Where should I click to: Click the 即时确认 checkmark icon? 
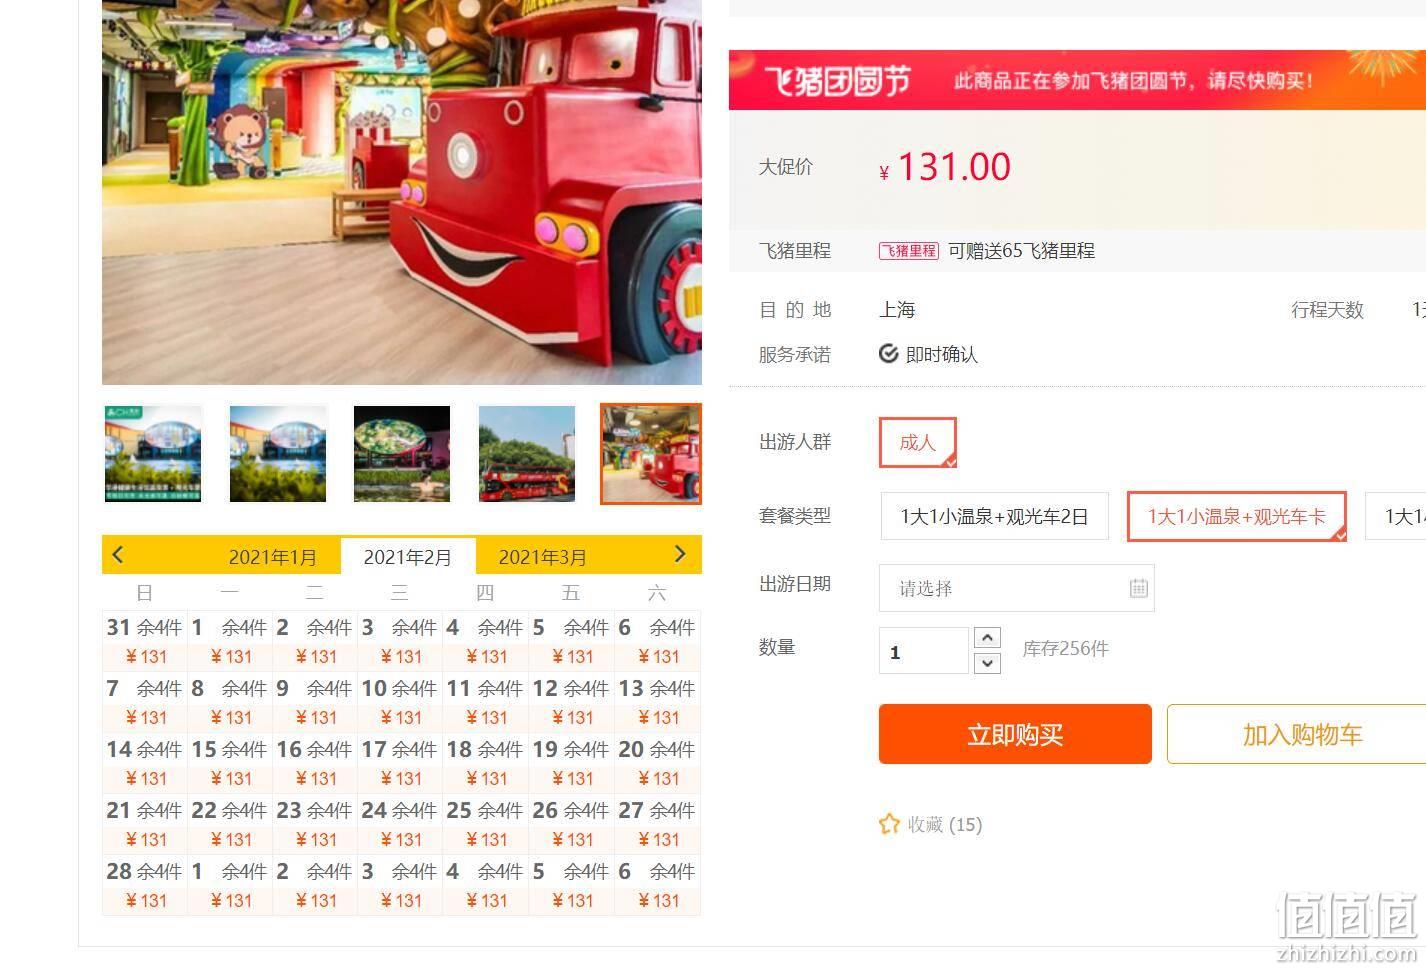(x=888, y=353)
